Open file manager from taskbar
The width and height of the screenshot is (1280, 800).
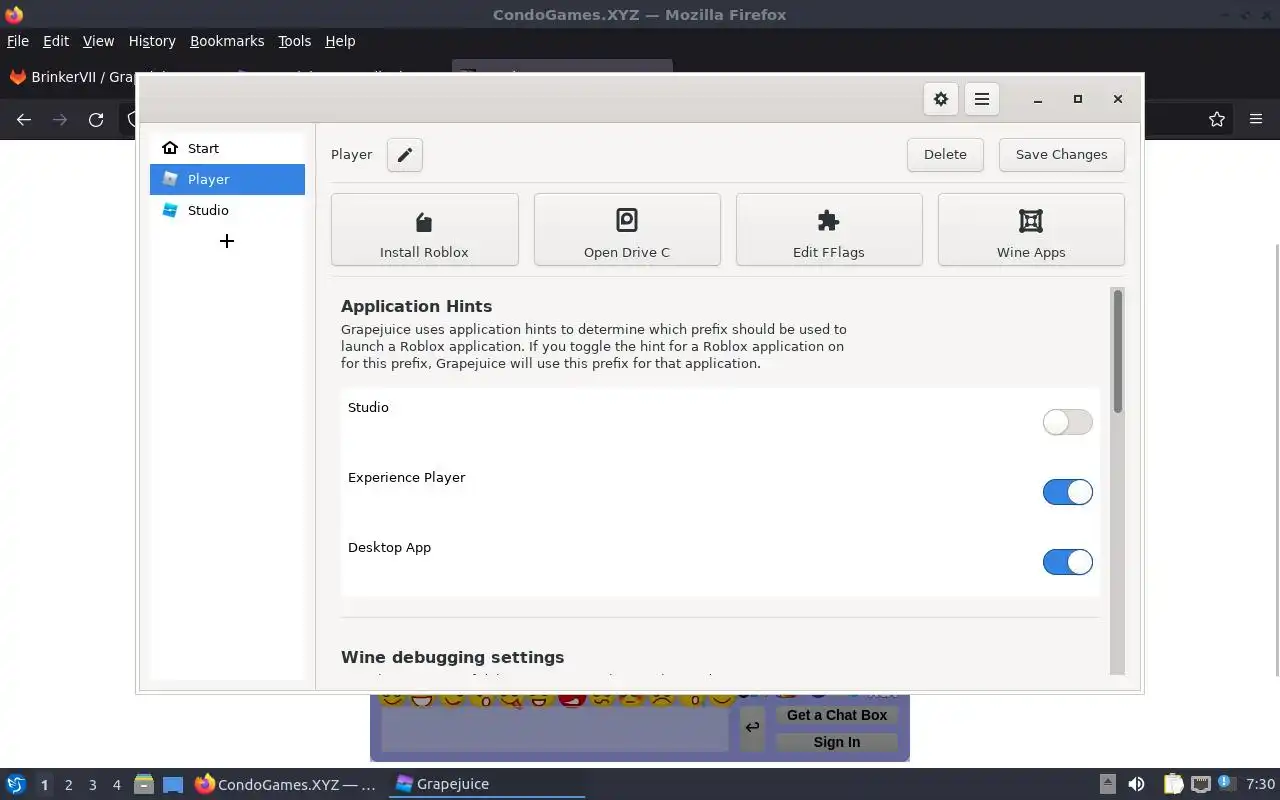point(144,784)
